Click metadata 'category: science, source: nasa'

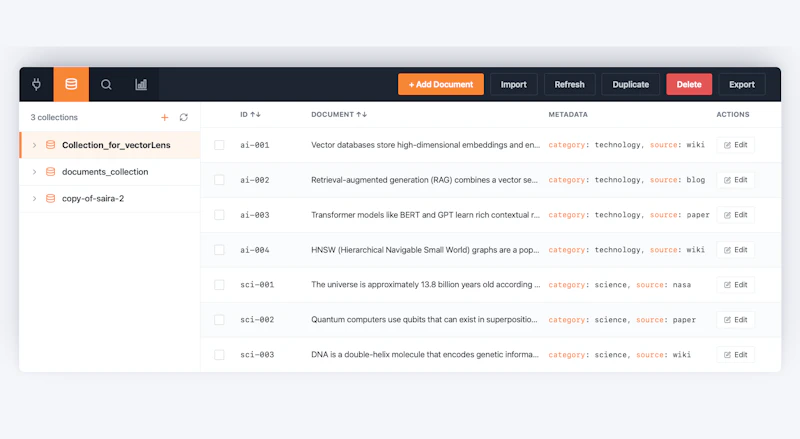tap(619, 285)
